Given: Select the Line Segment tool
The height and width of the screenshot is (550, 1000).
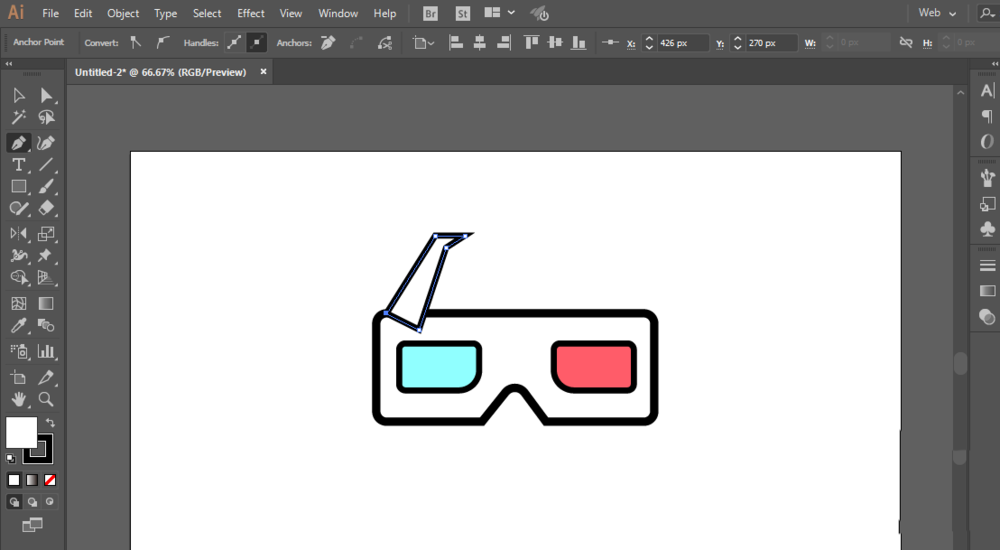Looking at the screenshot, I should [x=46, y=165].
